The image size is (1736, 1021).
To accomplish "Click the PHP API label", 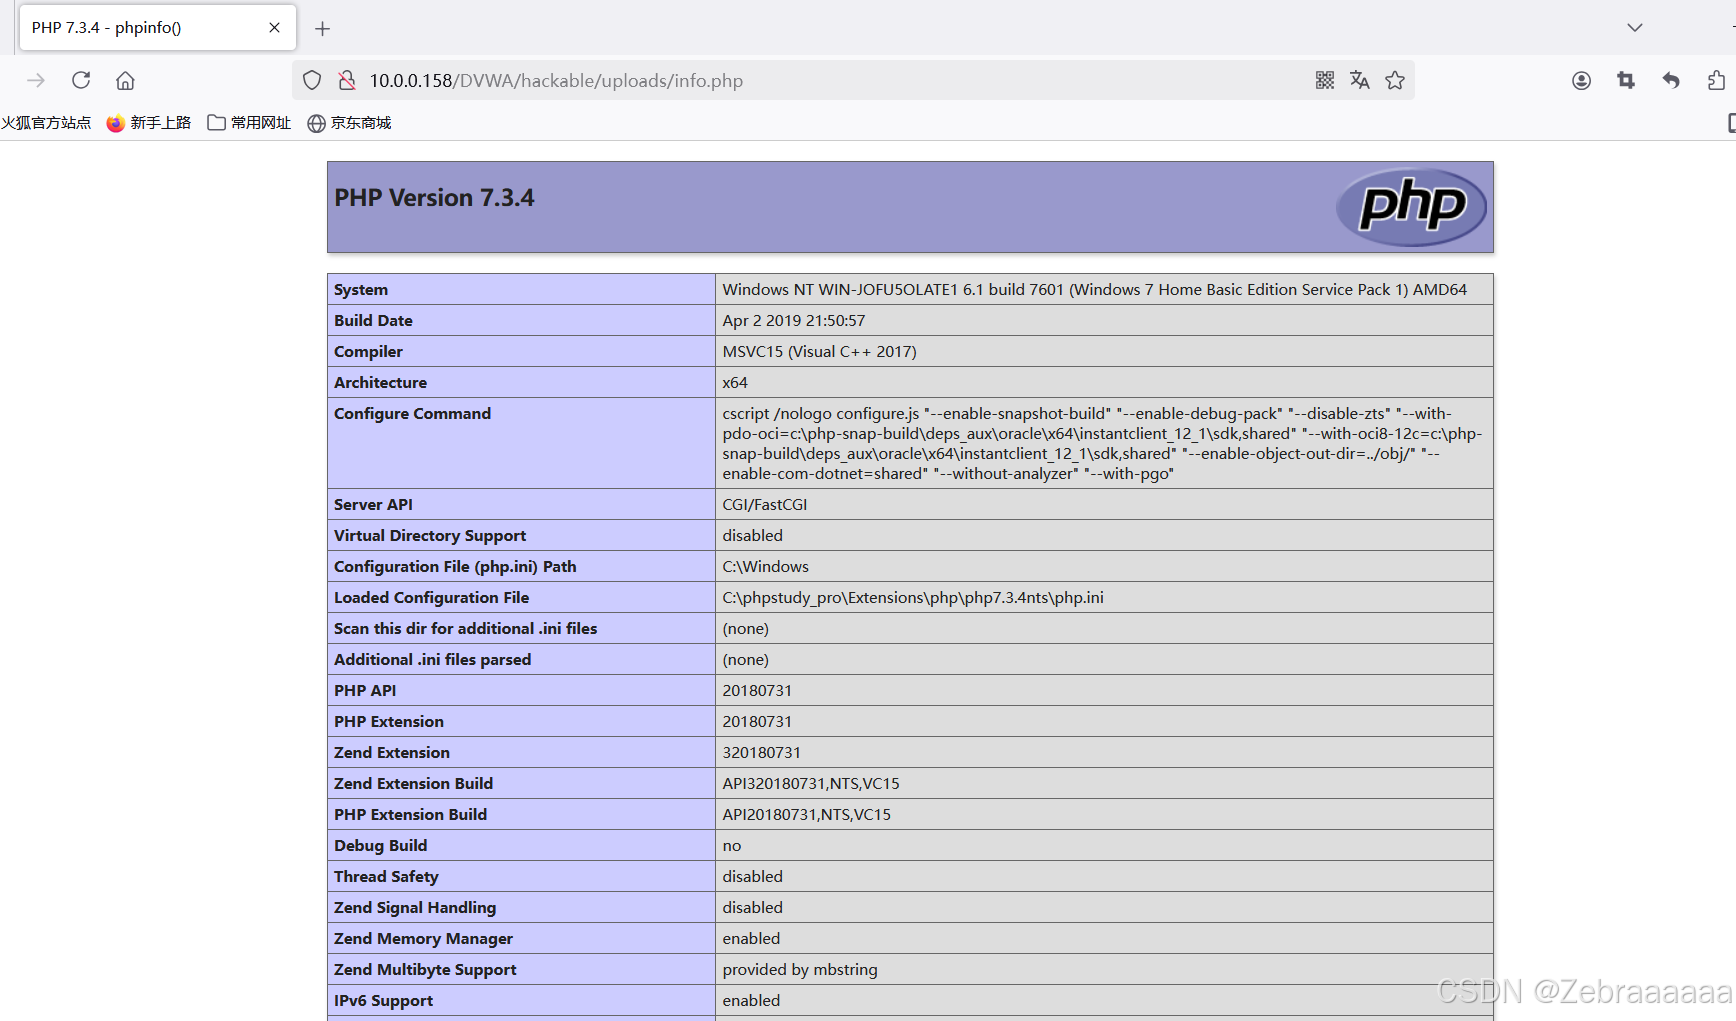I will point(365,691).
